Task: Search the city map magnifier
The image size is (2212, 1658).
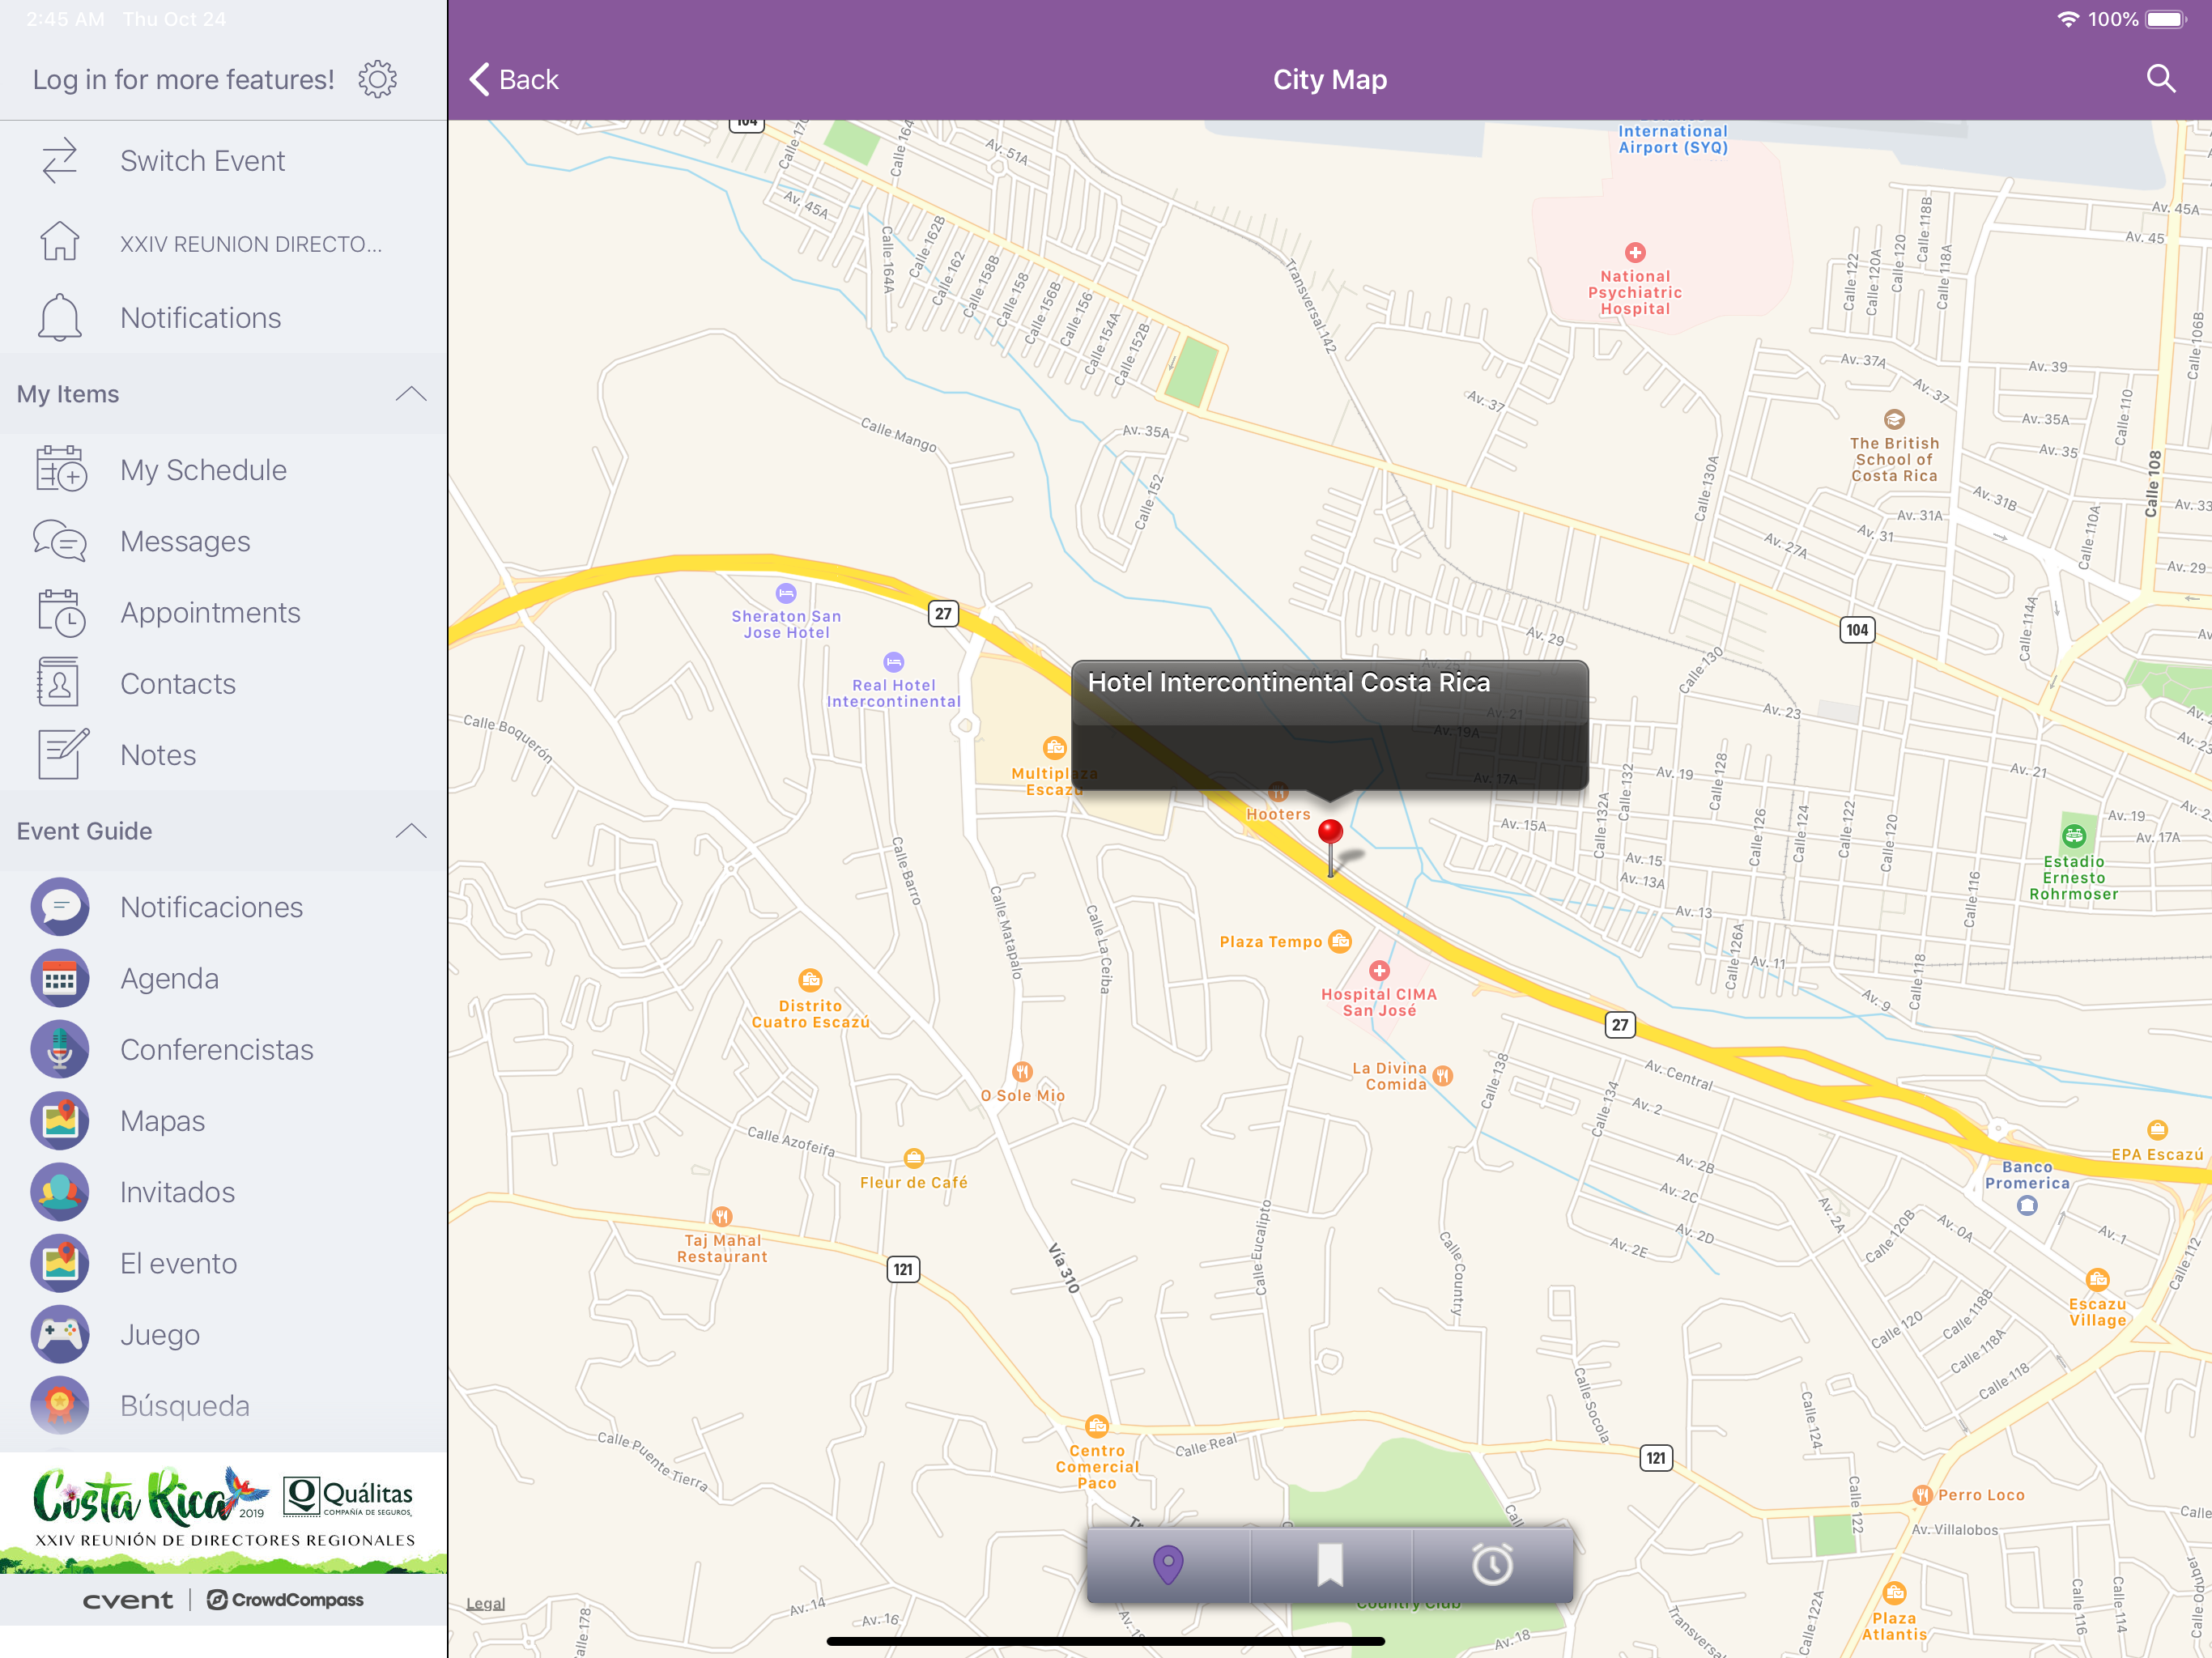Action: 2161,79
